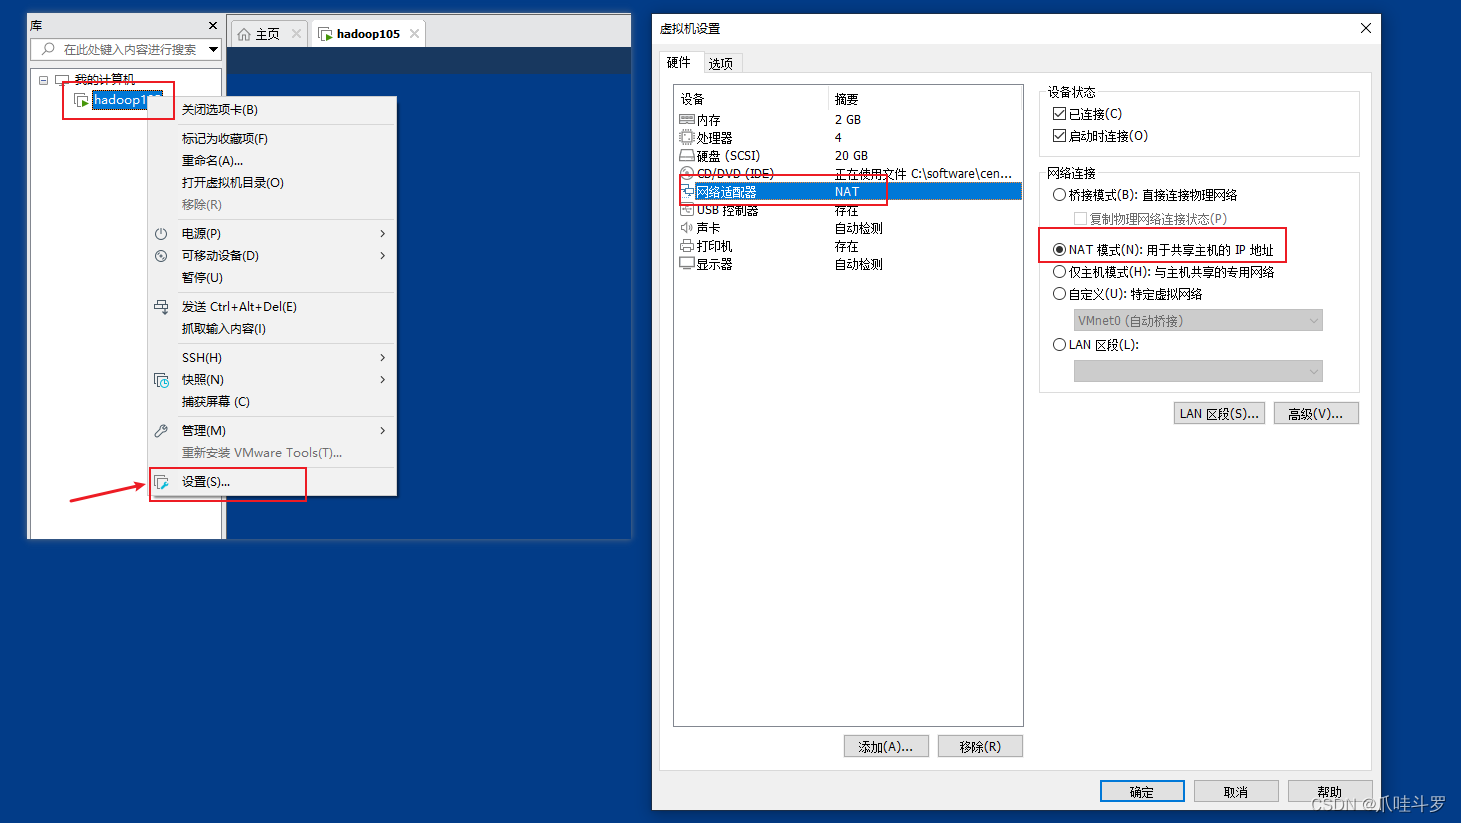1461x823 pixels.
Task: Click the computer icon beside 我的计算机
Action: pyautogui.click(x=62, y=80)
